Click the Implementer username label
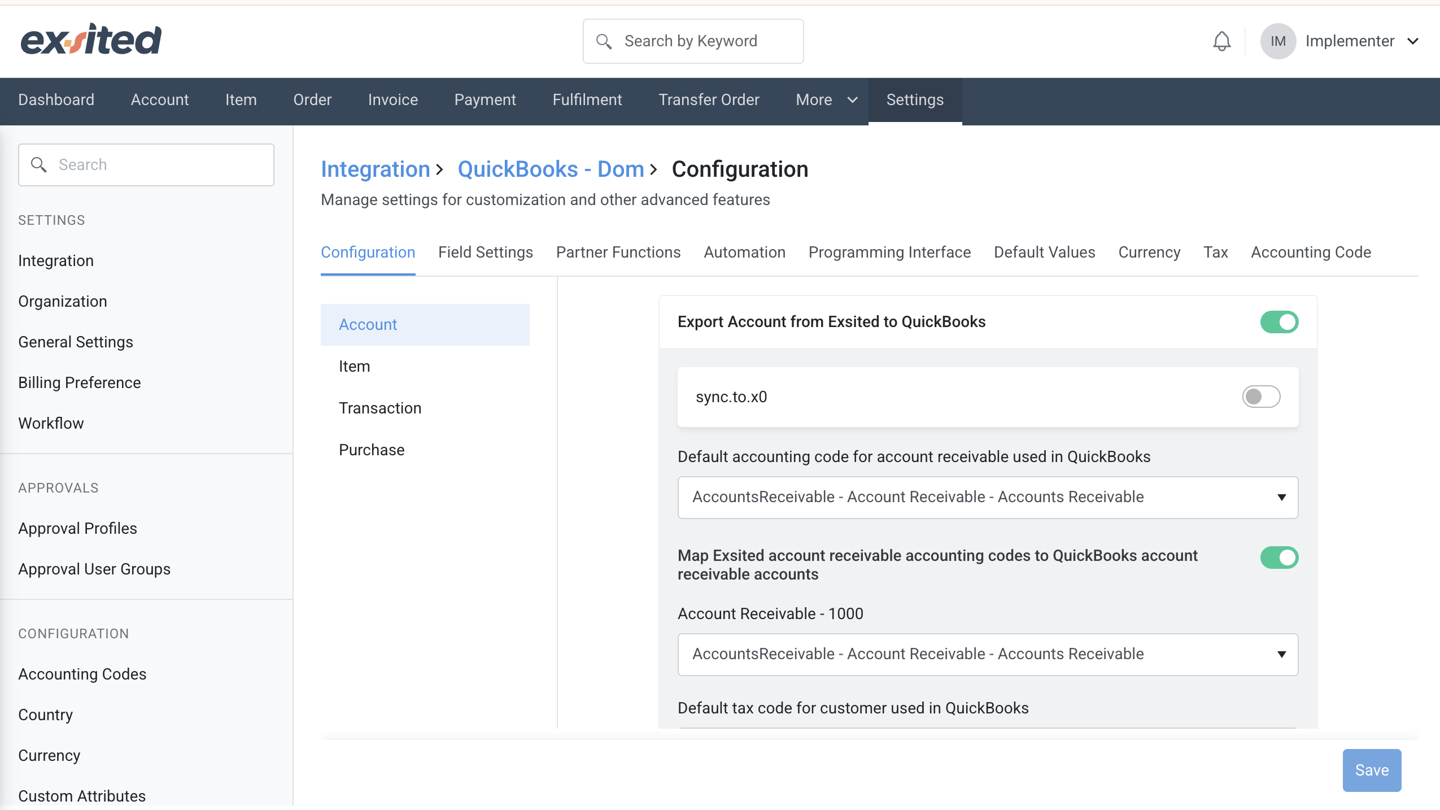 pyautogui.click(x=1349, y=41)
